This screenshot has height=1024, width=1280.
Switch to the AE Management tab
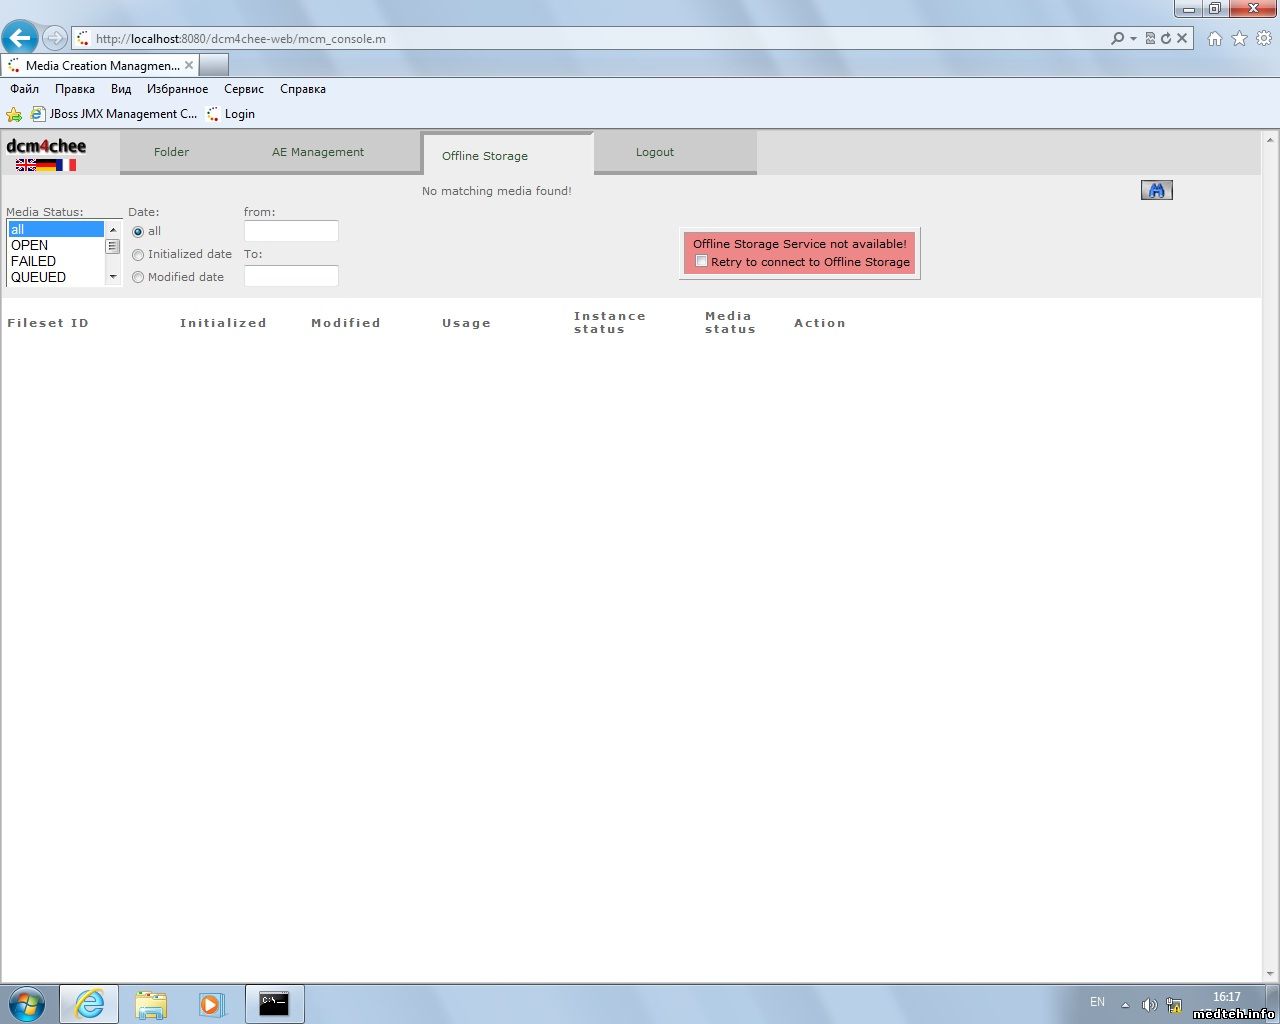(x=318, y=152)
